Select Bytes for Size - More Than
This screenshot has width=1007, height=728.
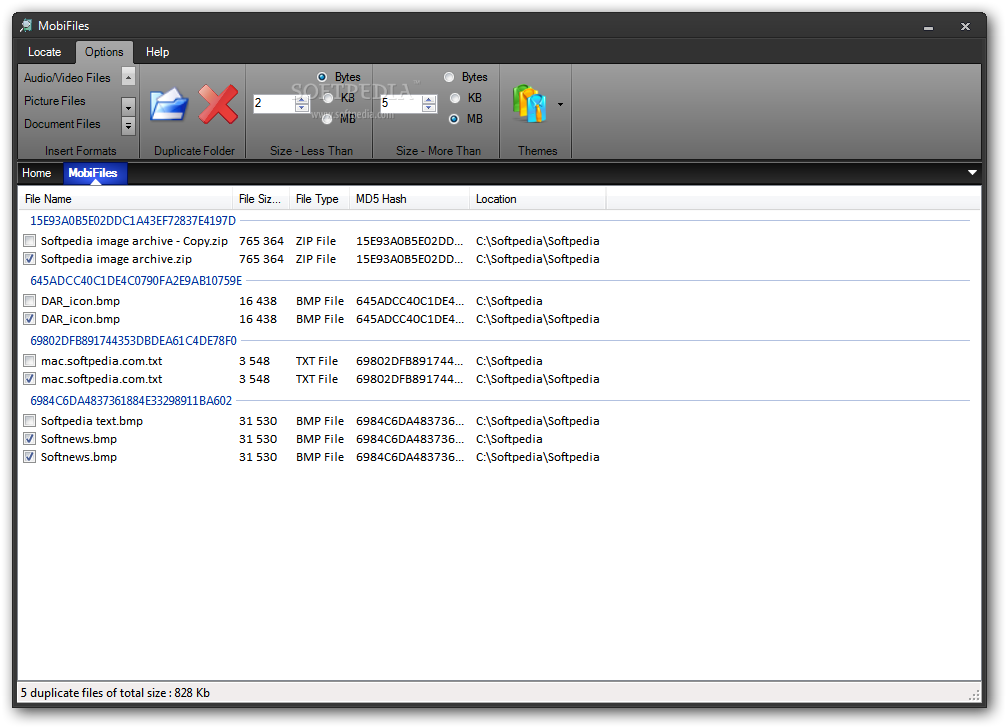(449, 77)
